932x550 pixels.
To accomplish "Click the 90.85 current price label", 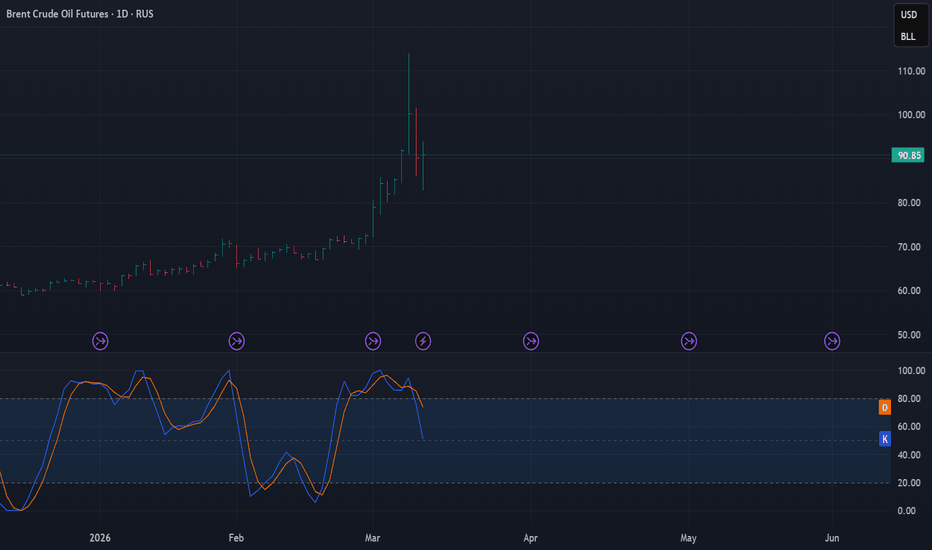I will click(x=908, y=155).
